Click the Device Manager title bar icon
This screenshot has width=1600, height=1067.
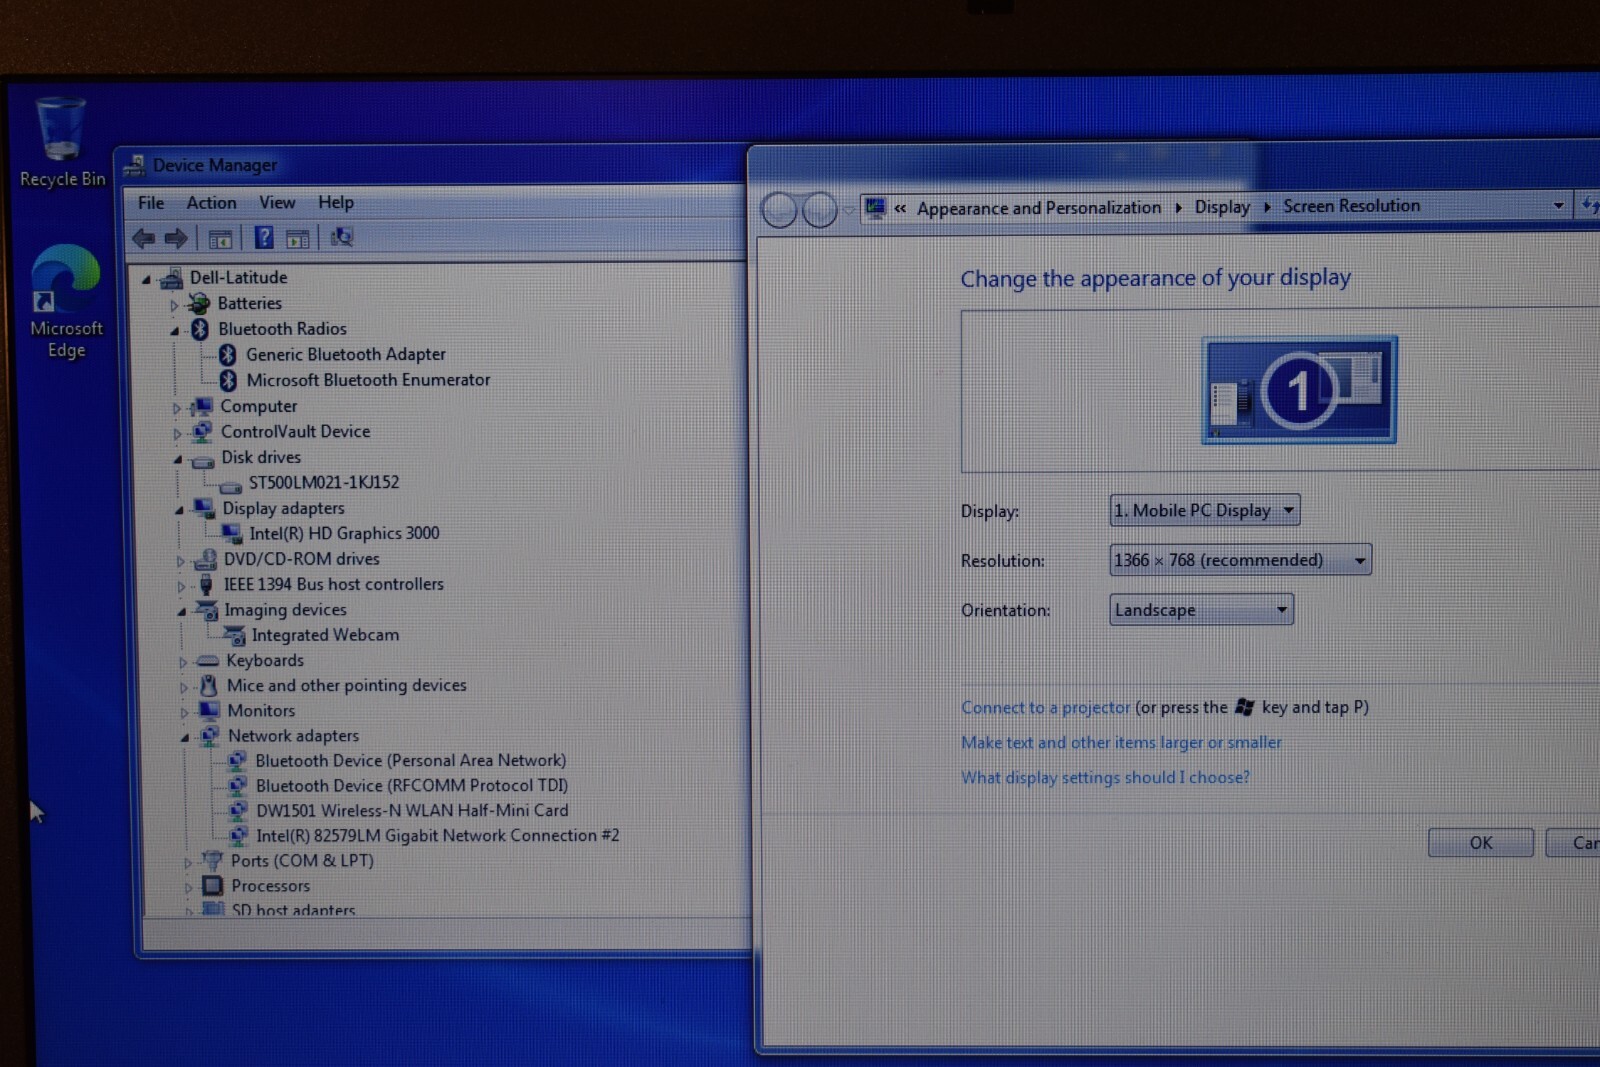[133, 166]
